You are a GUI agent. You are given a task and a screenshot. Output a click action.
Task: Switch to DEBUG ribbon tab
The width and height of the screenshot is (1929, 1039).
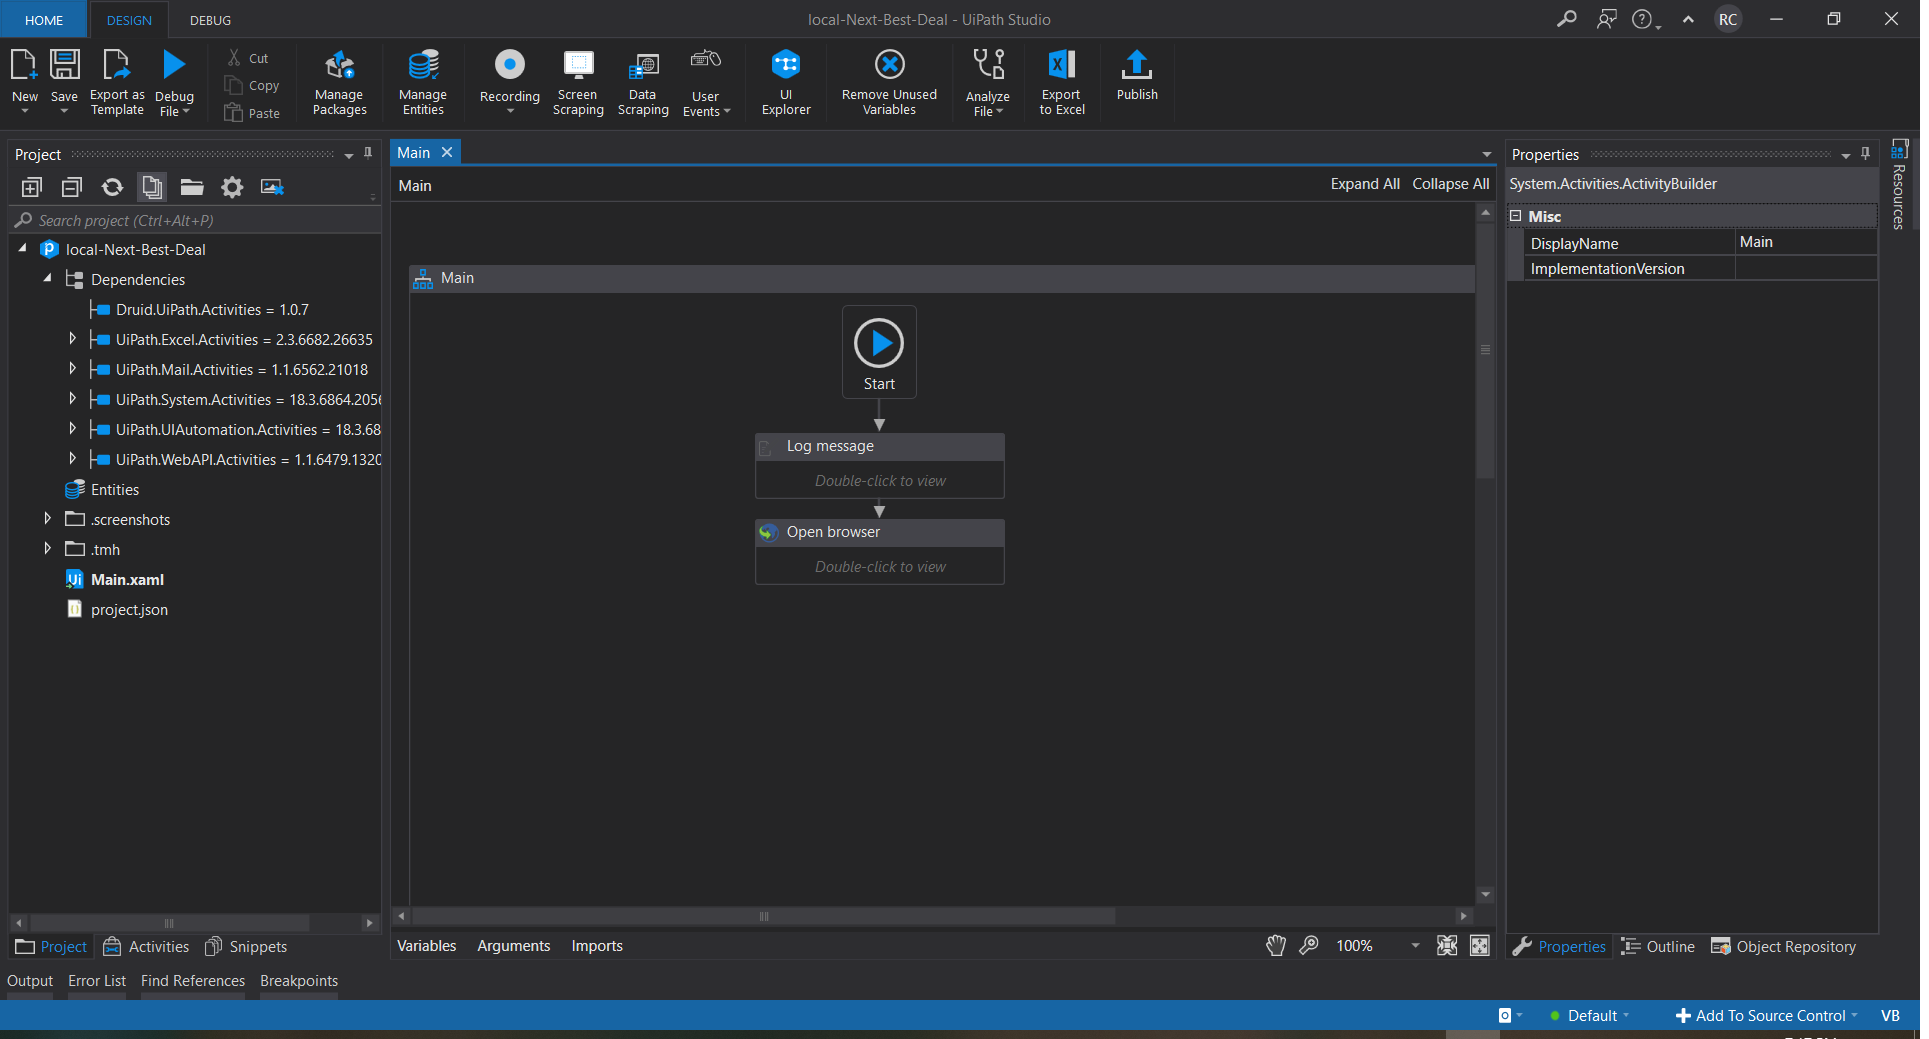pyautogui.click(x=210, y=20)
